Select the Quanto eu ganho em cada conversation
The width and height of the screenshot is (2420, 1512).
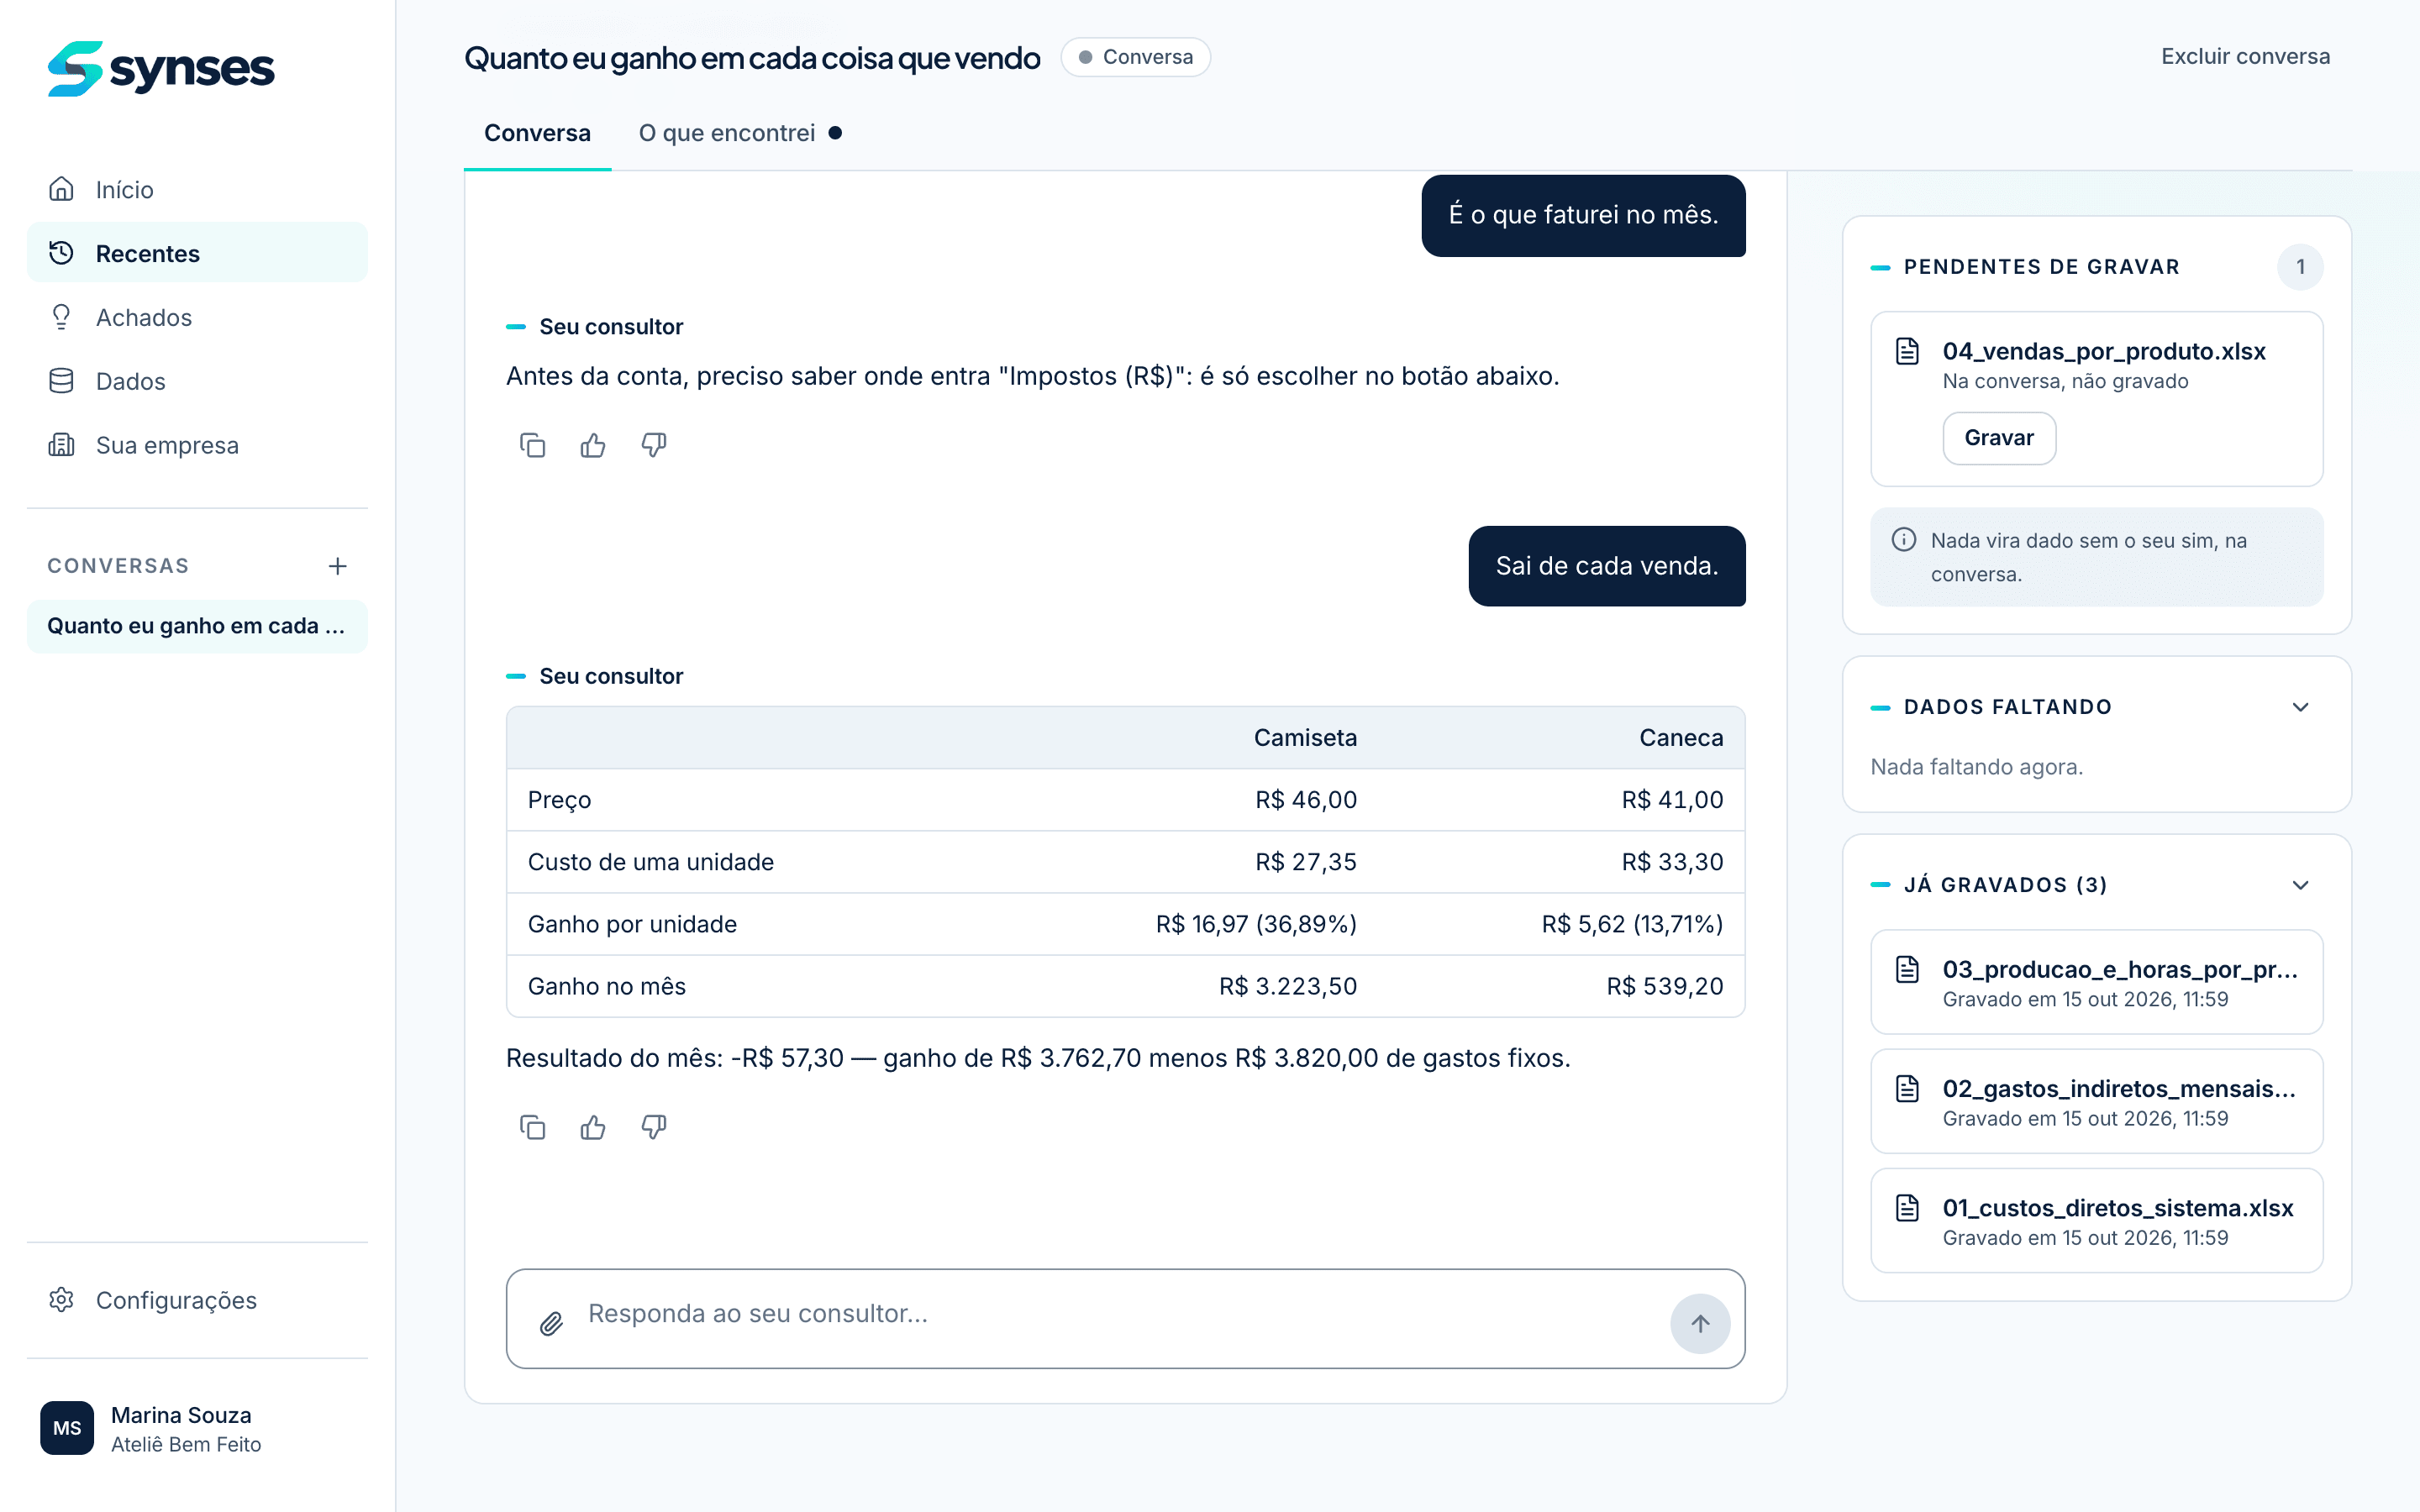(197, 626)
